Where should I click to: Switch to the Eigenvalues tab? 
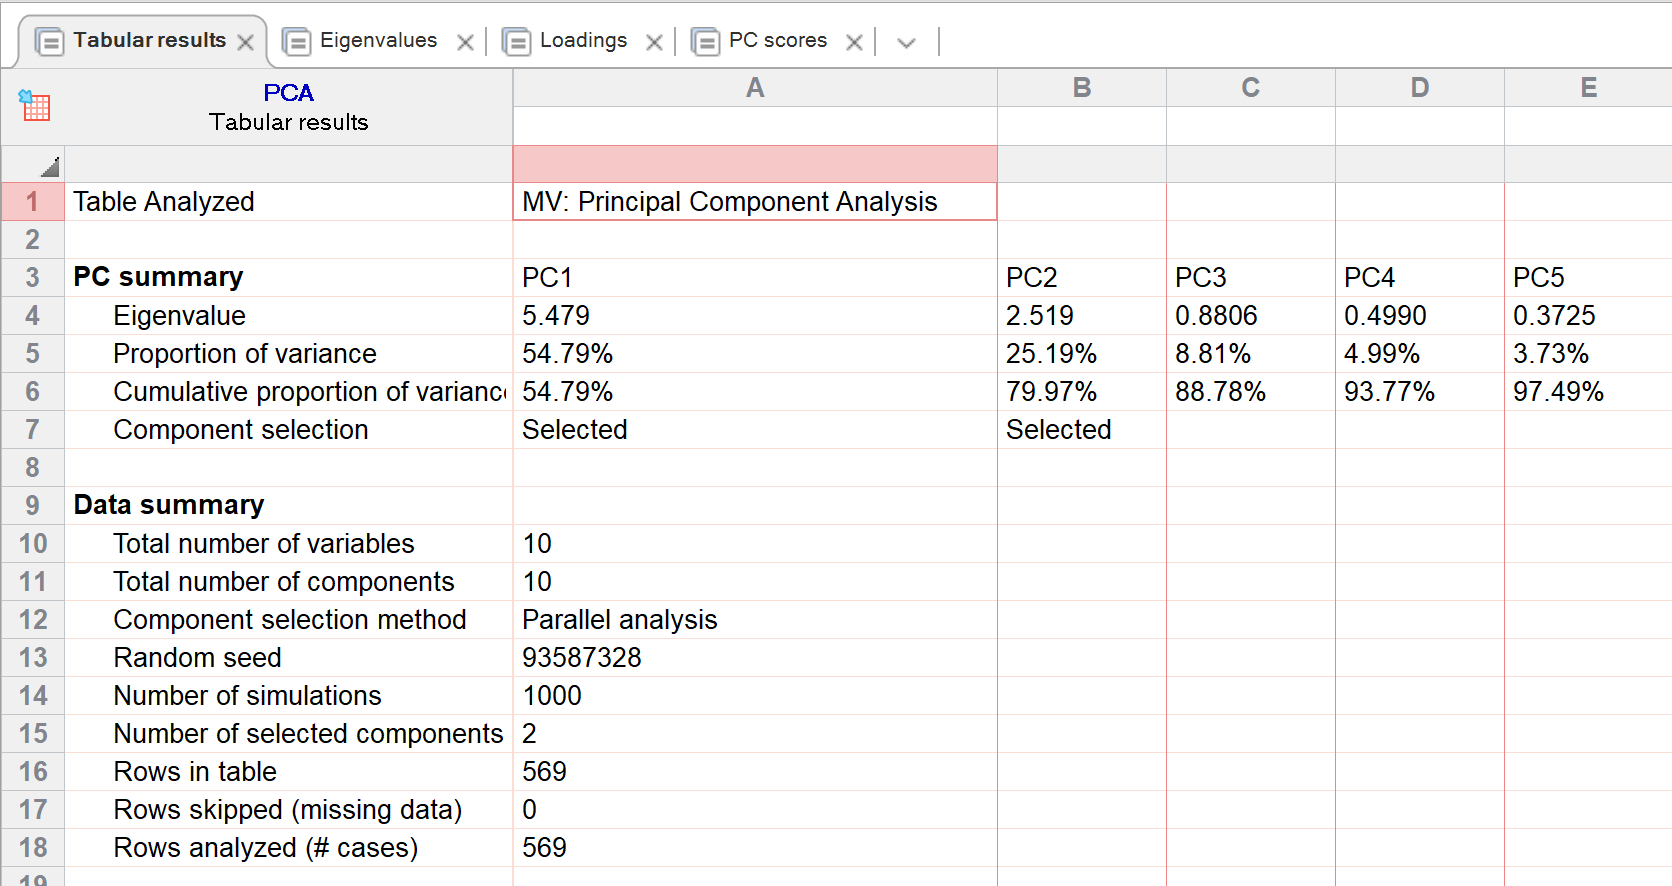click(x=378, y=40)
